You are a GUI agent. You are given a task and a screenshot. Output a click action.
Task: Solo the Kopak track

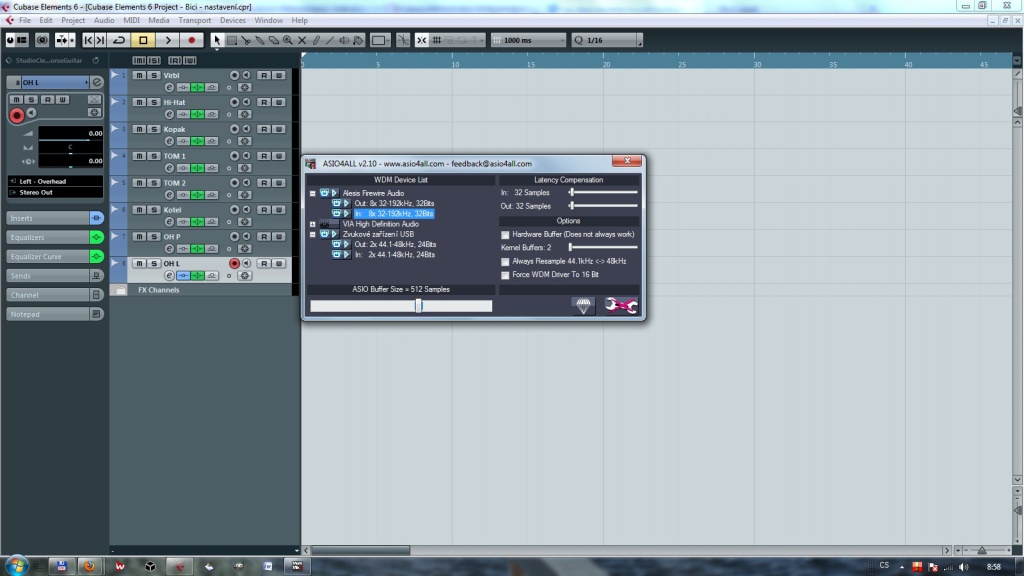(153, 129)
